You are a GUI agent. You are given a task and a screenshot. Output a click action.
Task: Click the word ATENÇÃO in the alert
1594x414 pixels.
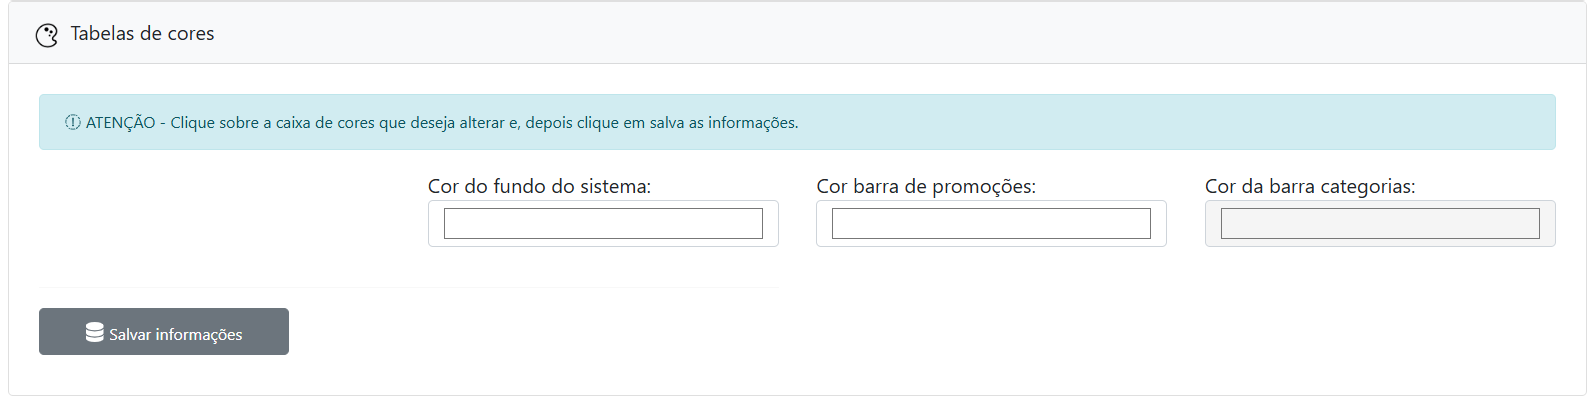[120, 123]
